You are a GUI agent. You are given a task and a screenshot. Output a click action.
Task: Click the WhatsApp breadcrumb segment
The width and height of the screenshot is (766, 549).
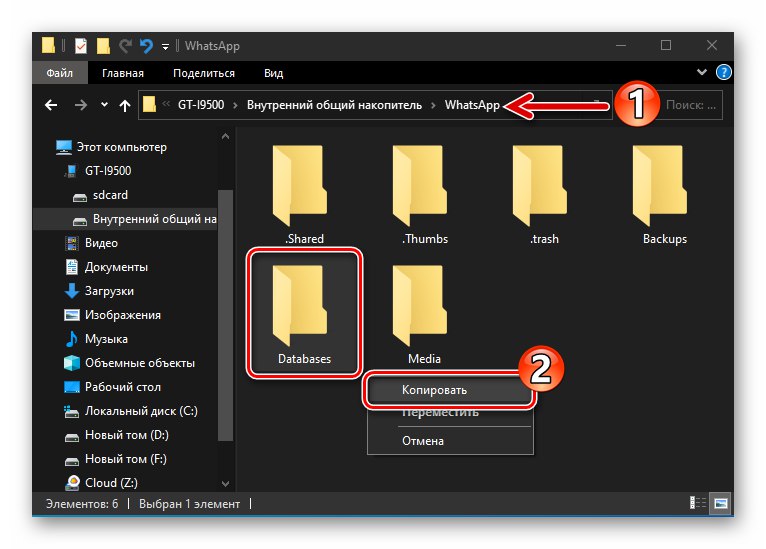pos(472,105)
